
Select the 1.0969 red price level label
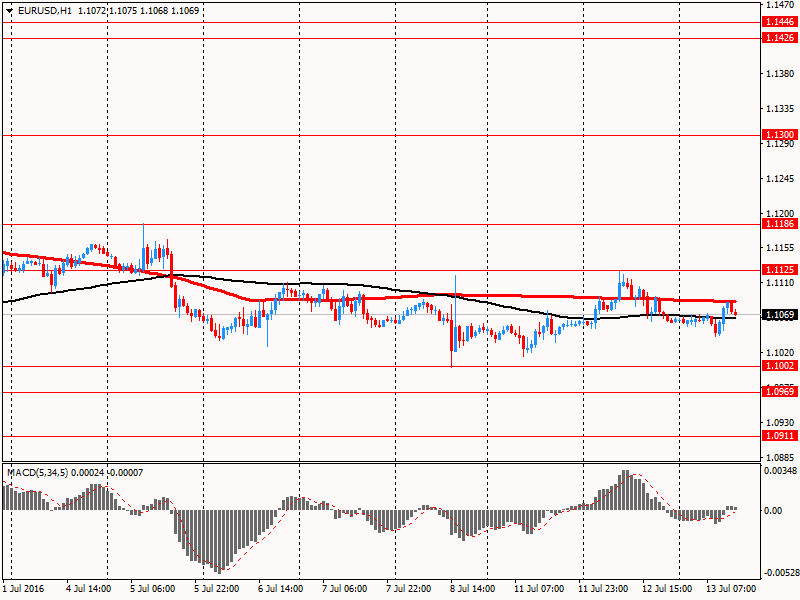point(780,392)
